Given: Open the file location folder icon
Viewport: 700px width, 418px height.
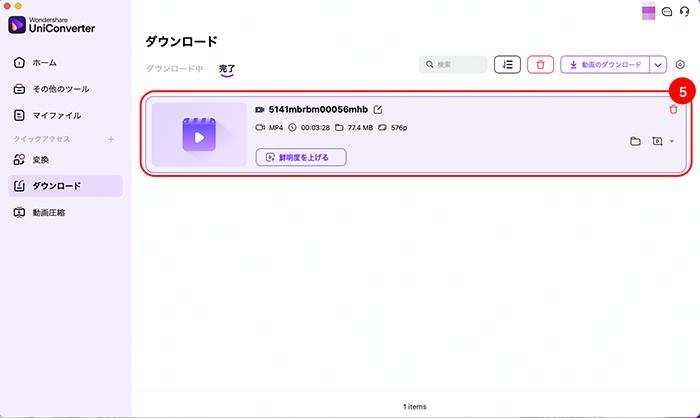Looking at the screenshot, I should tap(635, 141).
